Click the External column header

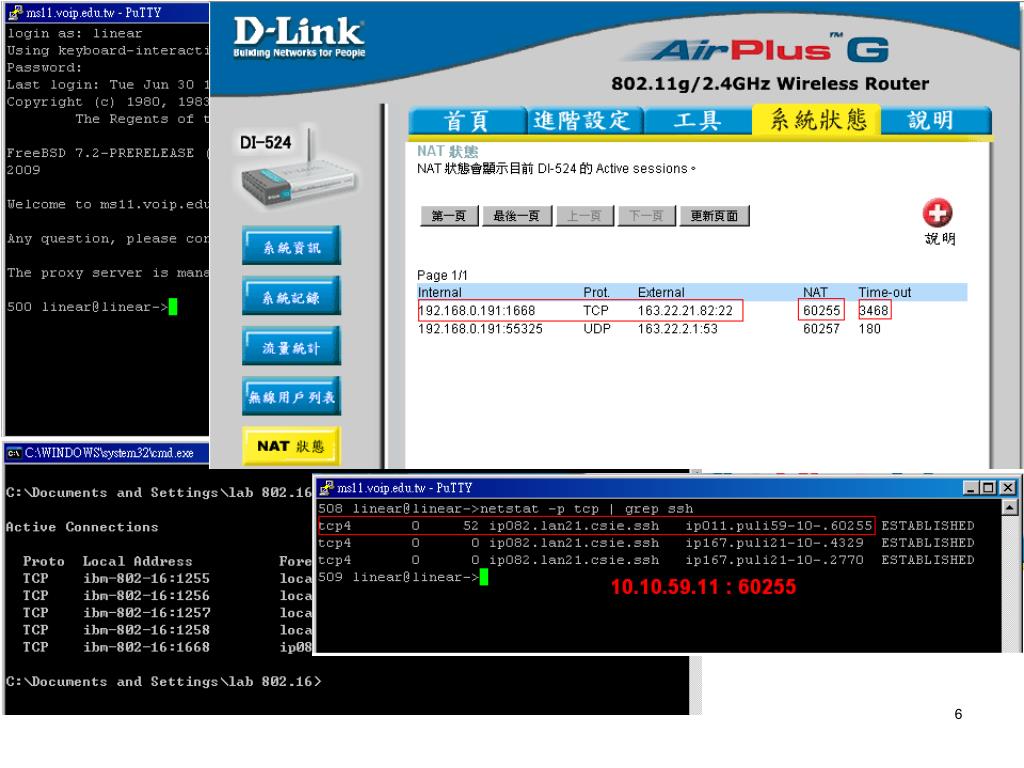tap(661, 293)
